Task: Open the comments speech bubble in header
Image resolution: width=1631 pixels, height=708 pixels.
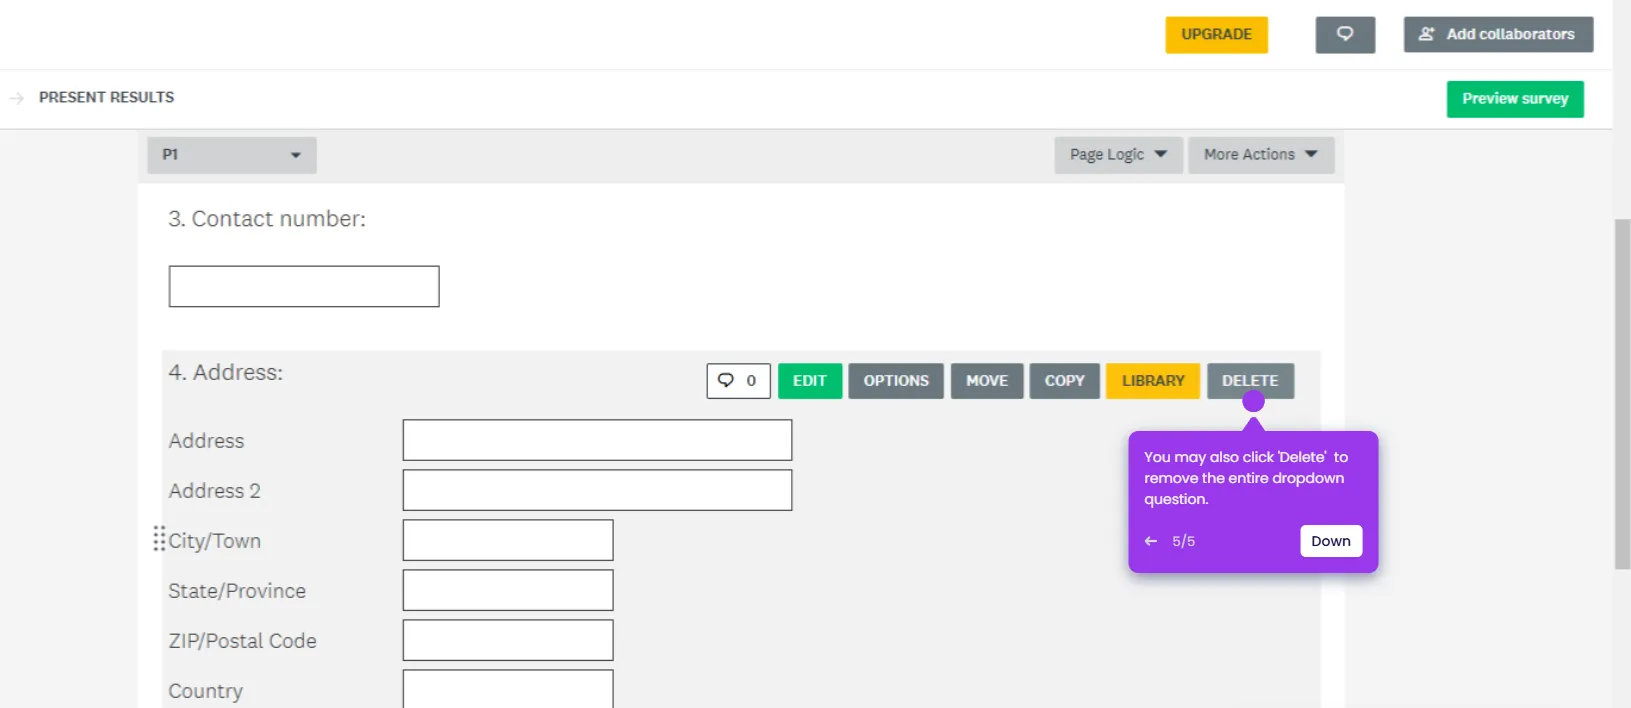Action: 1345,35
